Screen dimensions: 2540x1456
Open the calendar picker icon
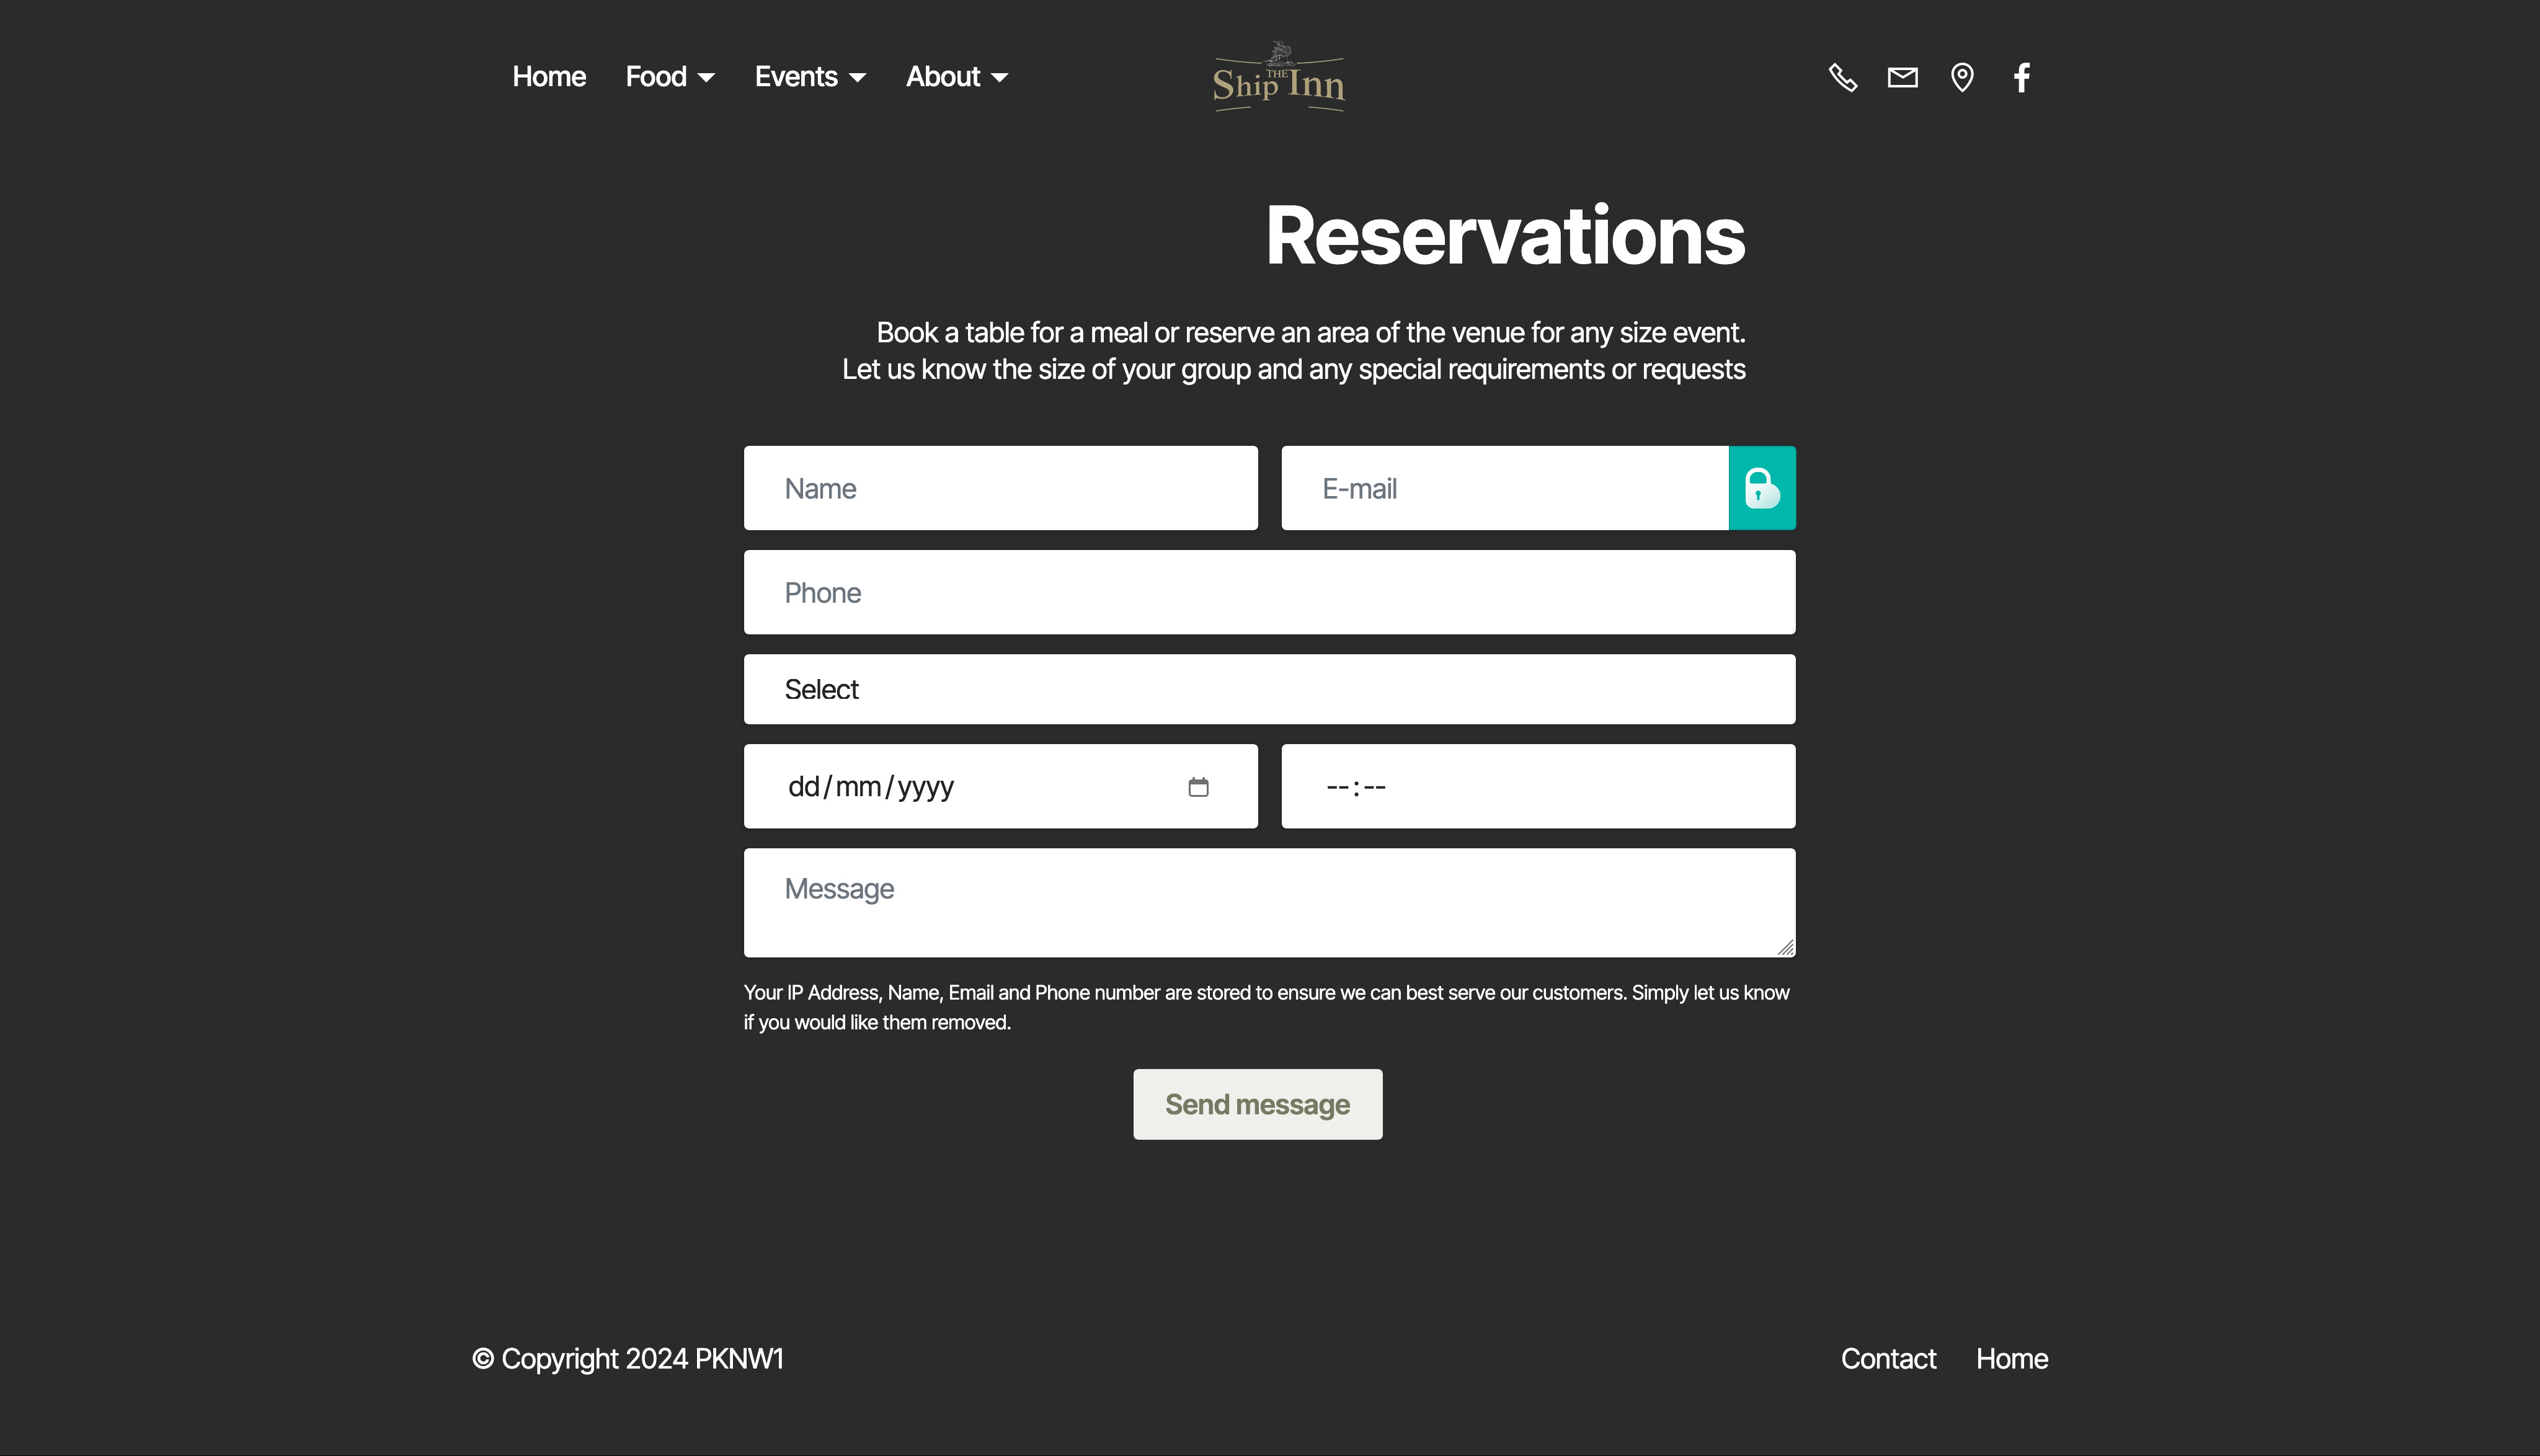[1198, 787]
